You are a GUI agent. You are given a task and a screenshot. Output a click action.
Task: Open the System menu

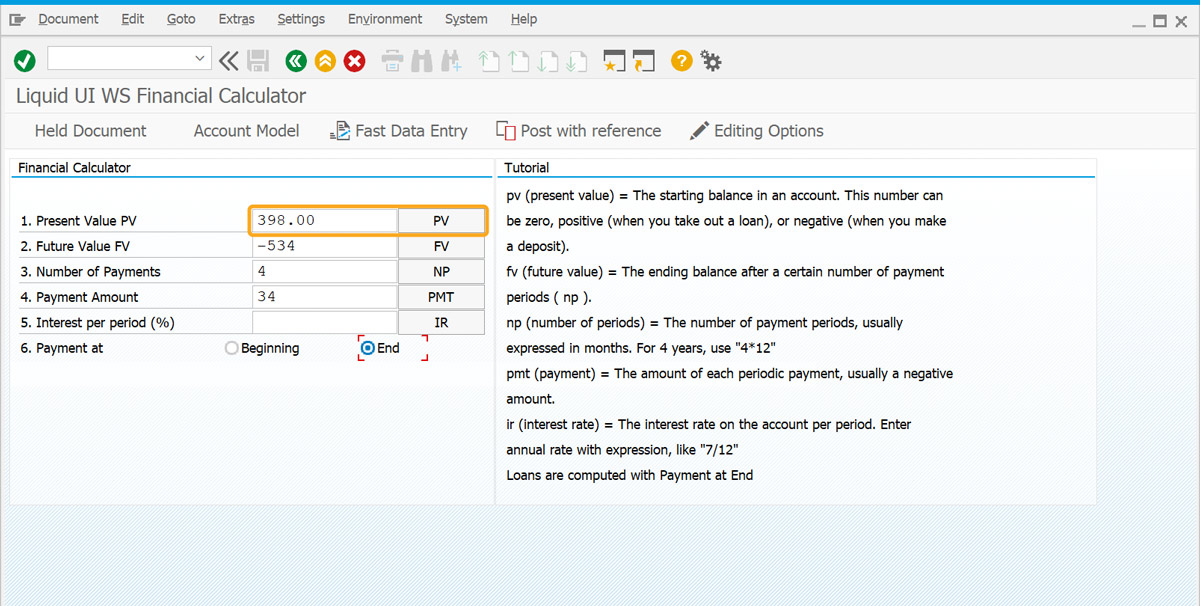pos(466,19)
